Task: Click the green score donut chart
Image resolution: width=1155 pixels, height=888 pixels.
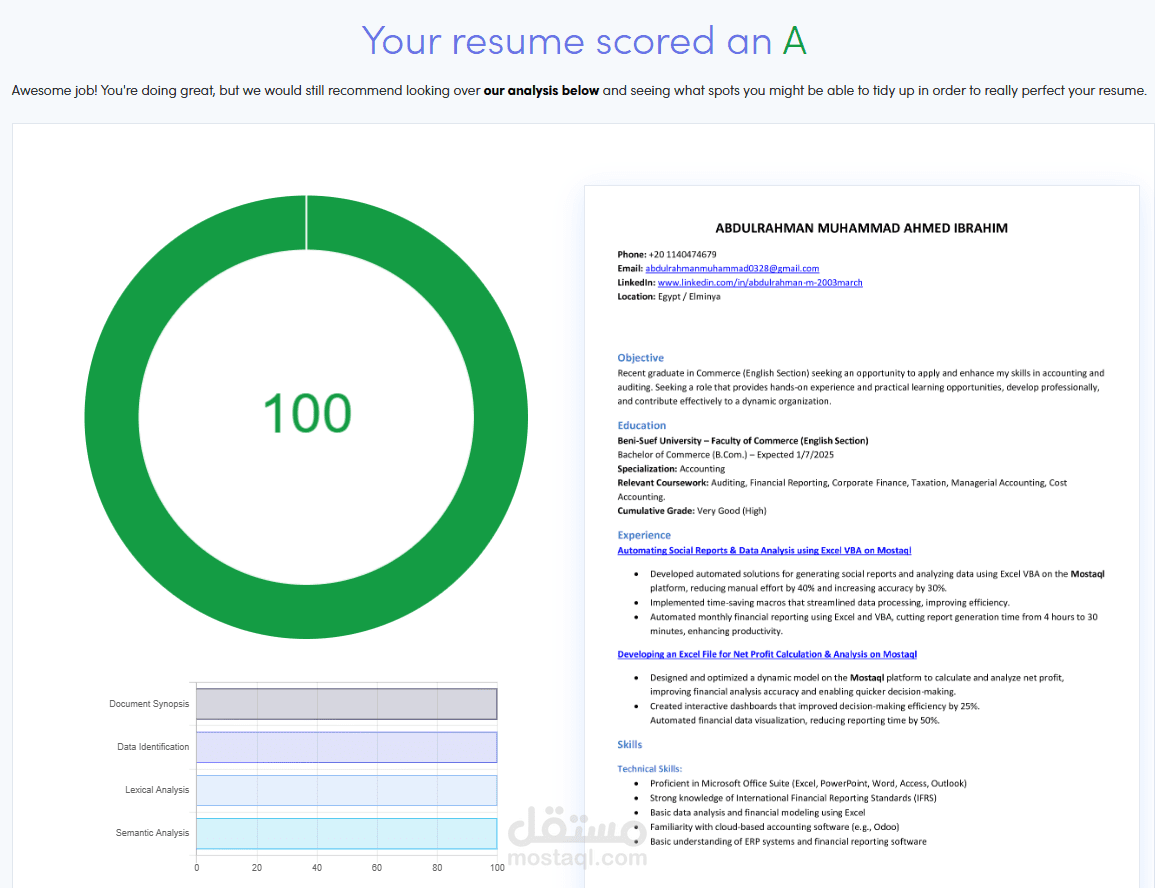Action: pyautogui.click(x=307, y=230)
